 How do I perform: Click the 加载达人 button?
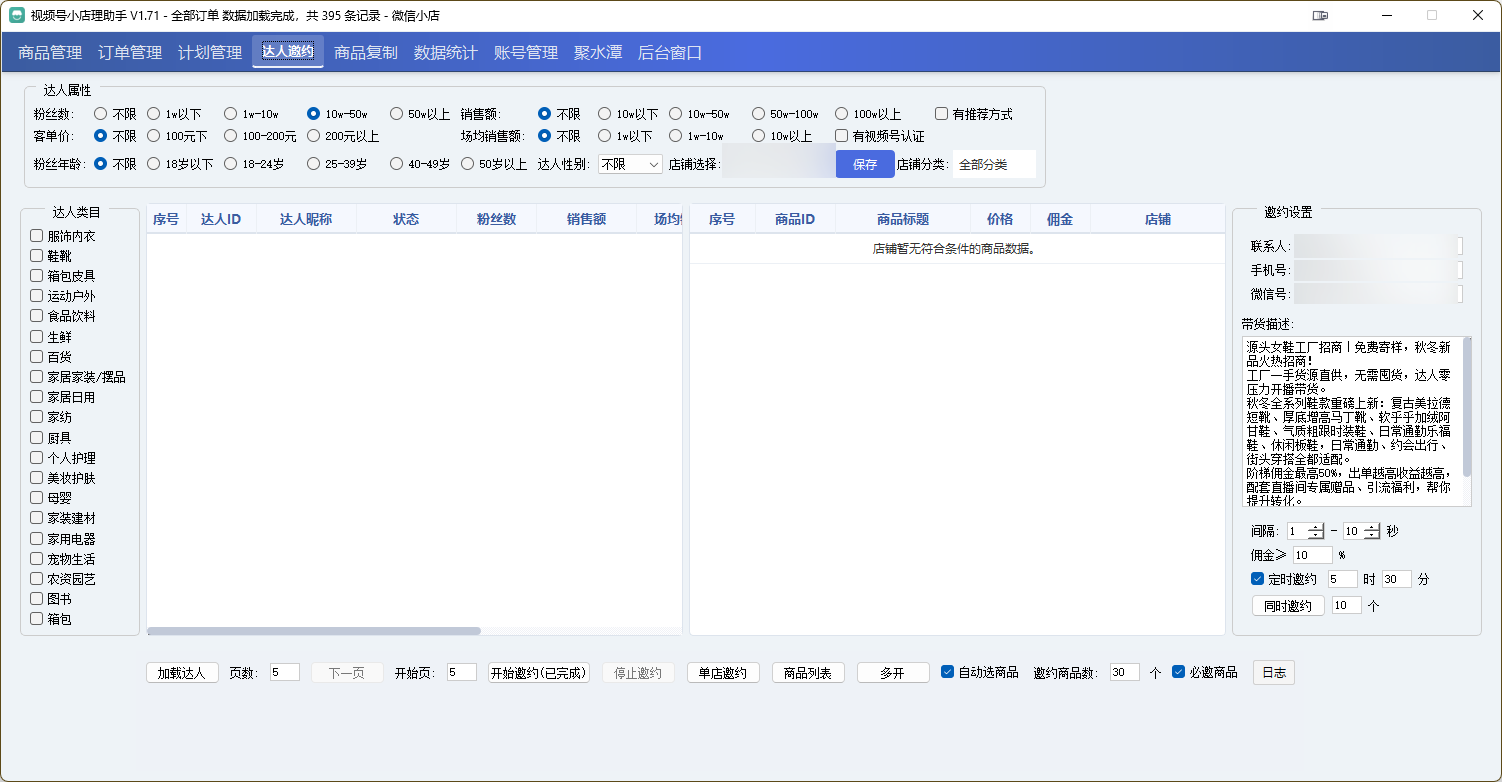click(x=182, y=673)
